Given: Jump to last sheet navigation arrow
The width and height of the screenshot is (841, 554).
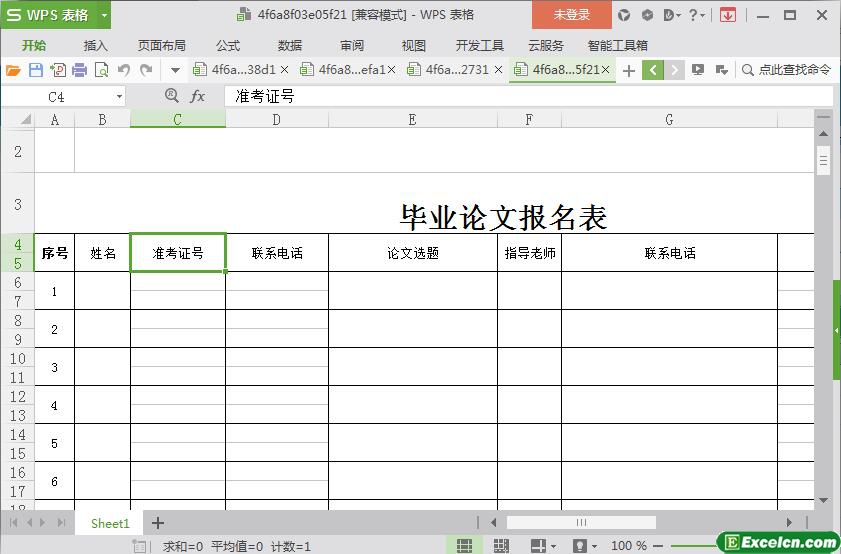Looking at the screenshot, I should point(62,522).
